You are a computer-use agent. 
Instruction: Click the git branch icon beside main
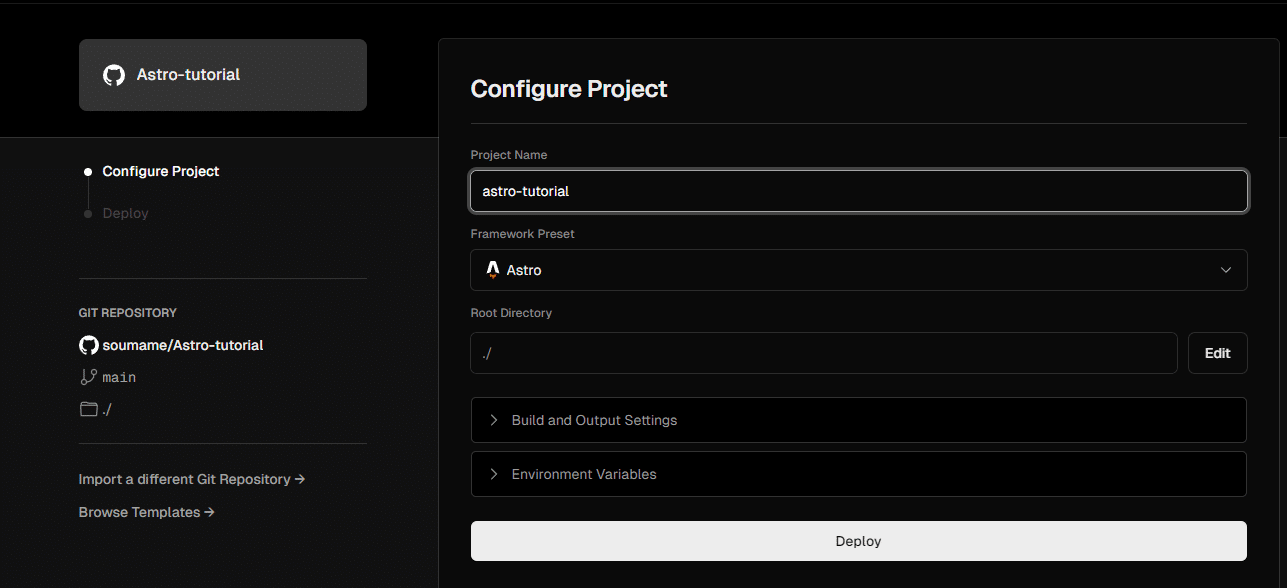(x=89, y=377)
